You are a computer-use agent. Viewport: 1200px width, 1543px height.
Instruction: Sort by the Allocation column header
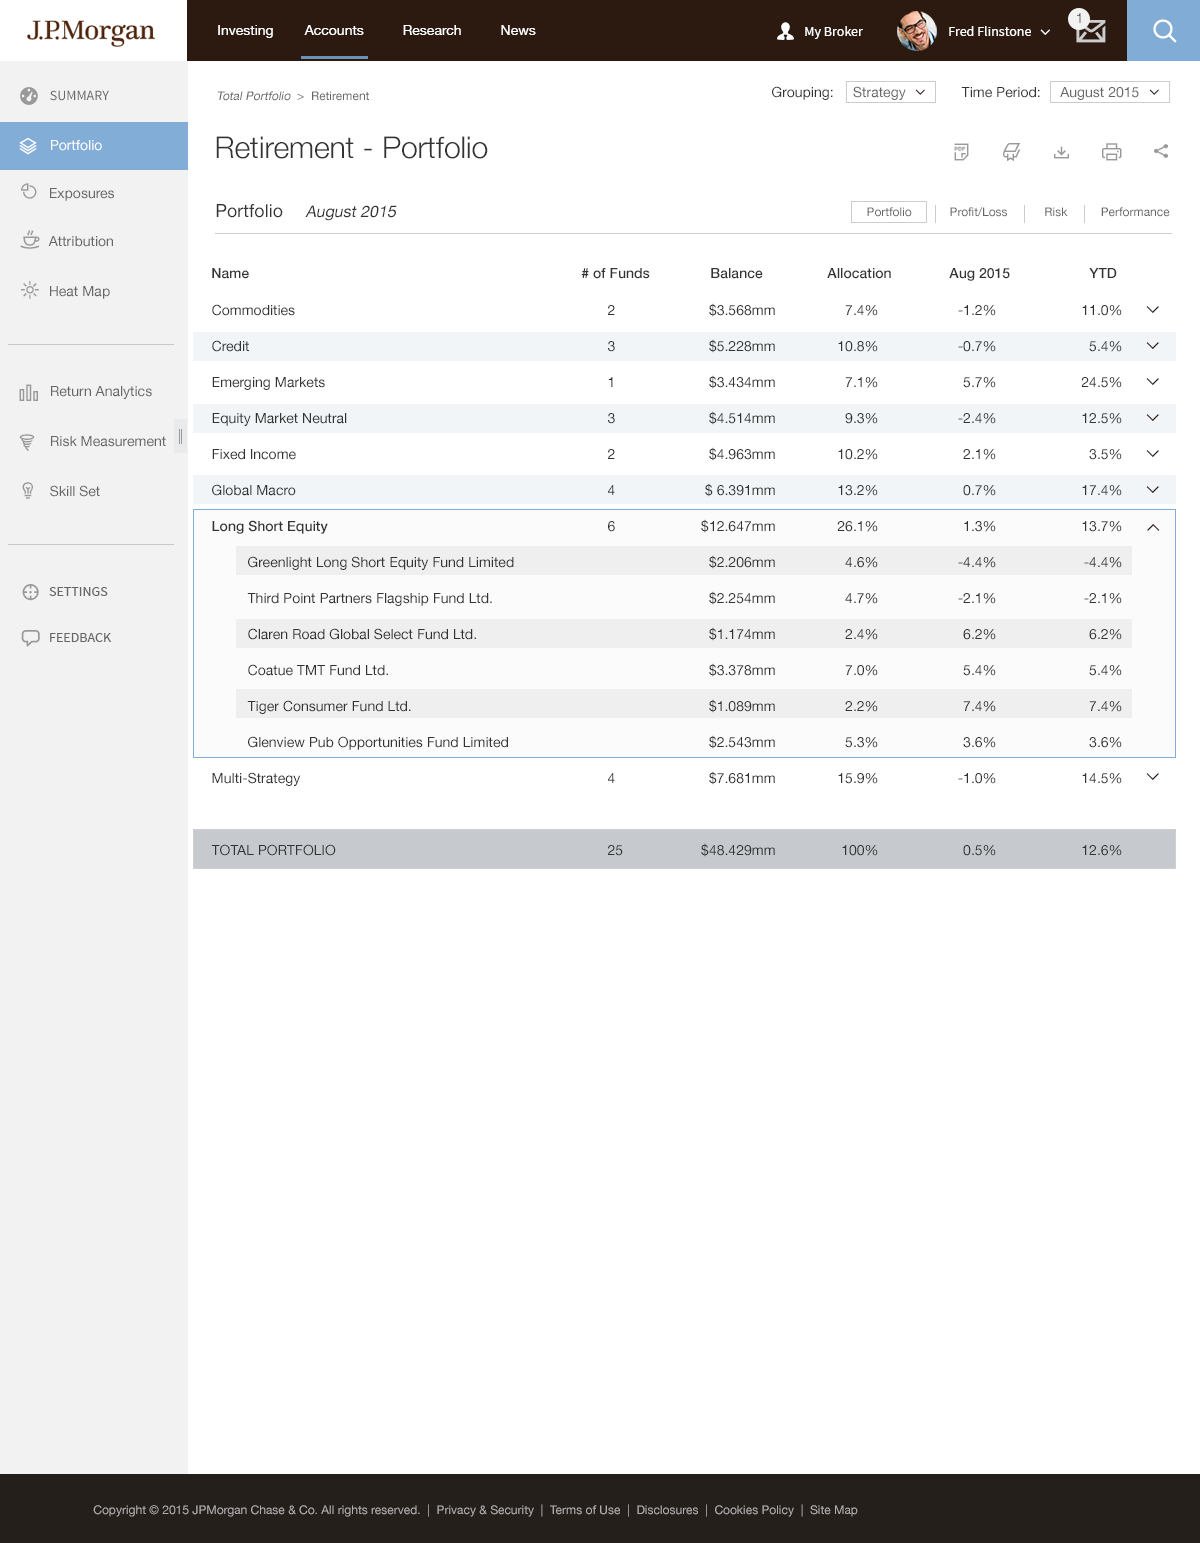tap(859, 273)
